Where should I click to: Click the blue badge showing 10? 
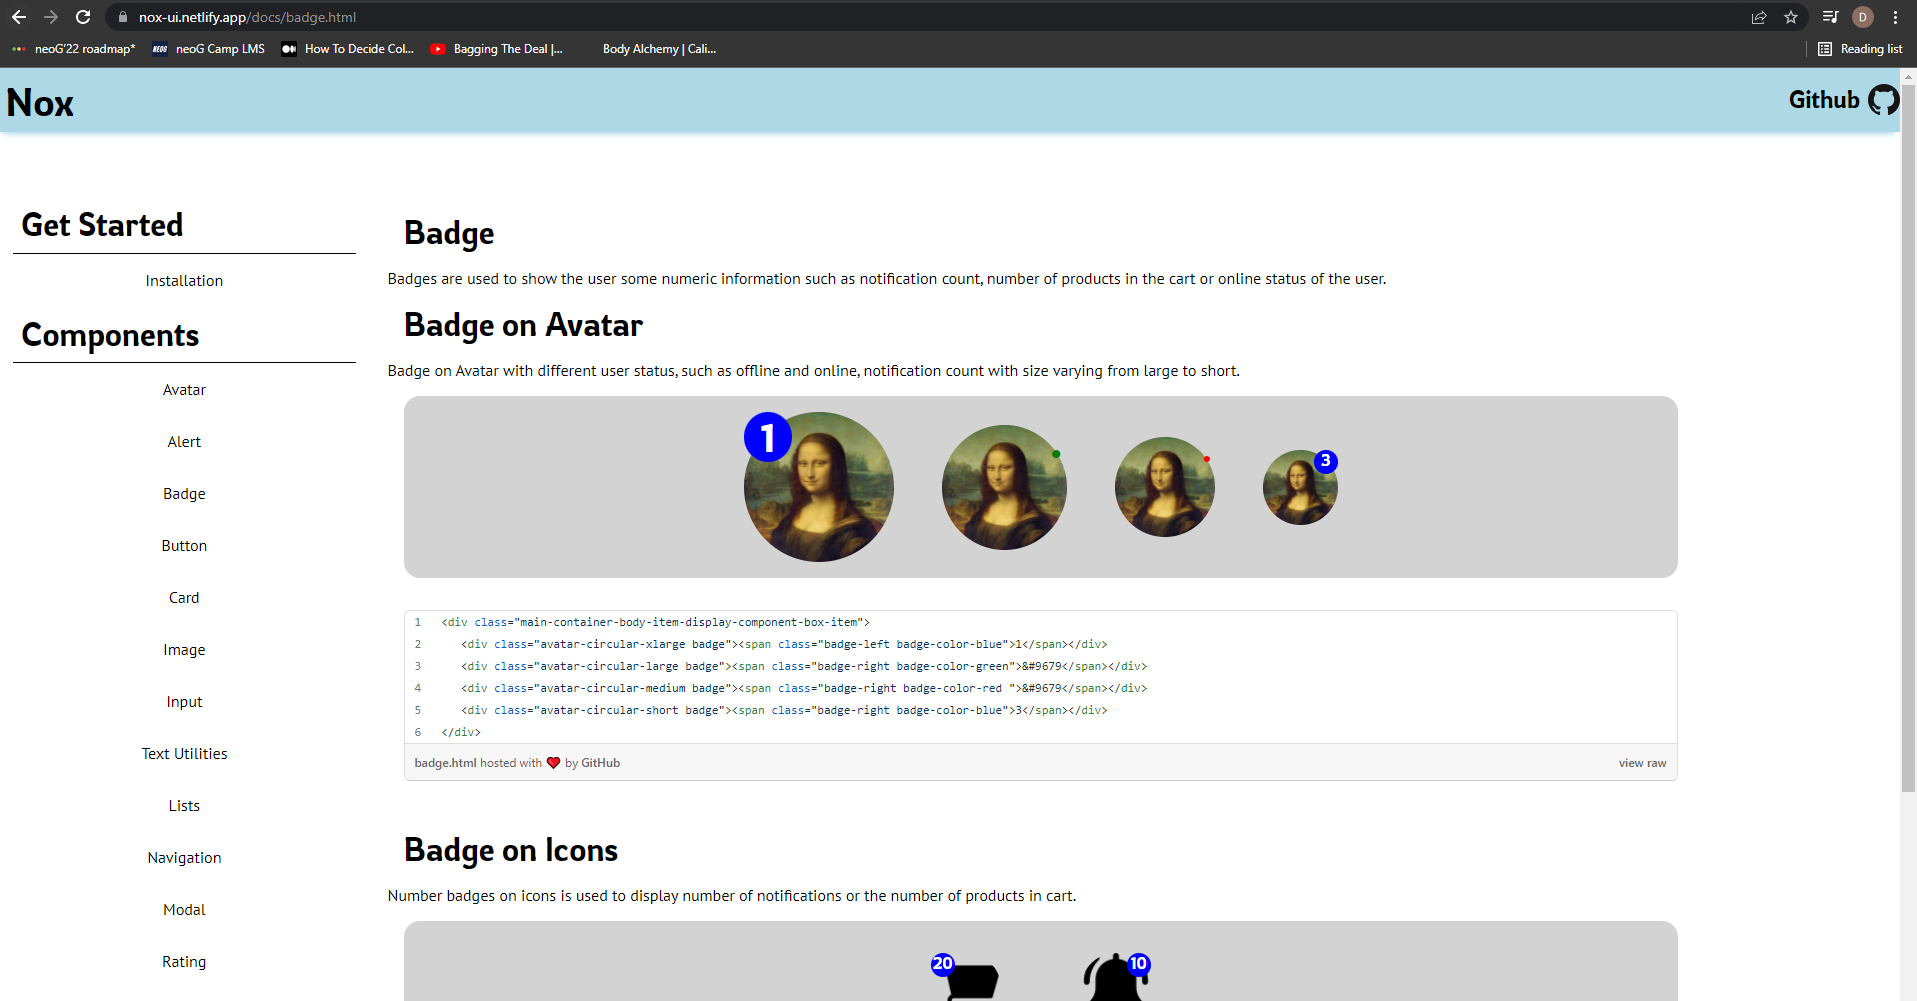tap(1138, 964)
